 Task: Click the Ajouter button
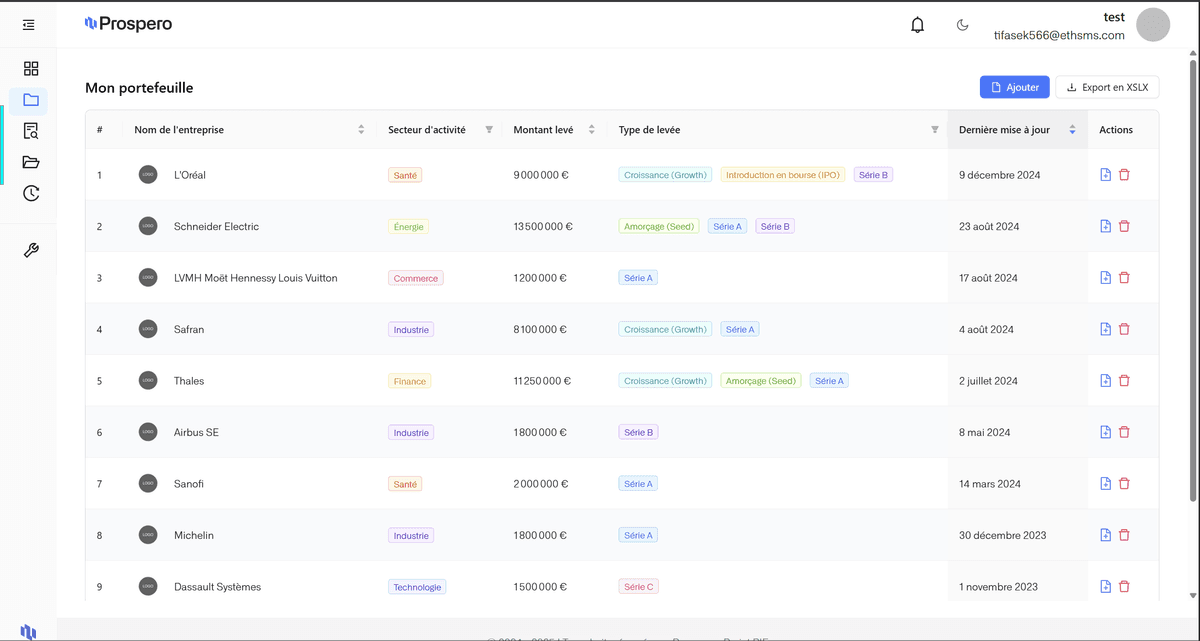coord(1014,87)
